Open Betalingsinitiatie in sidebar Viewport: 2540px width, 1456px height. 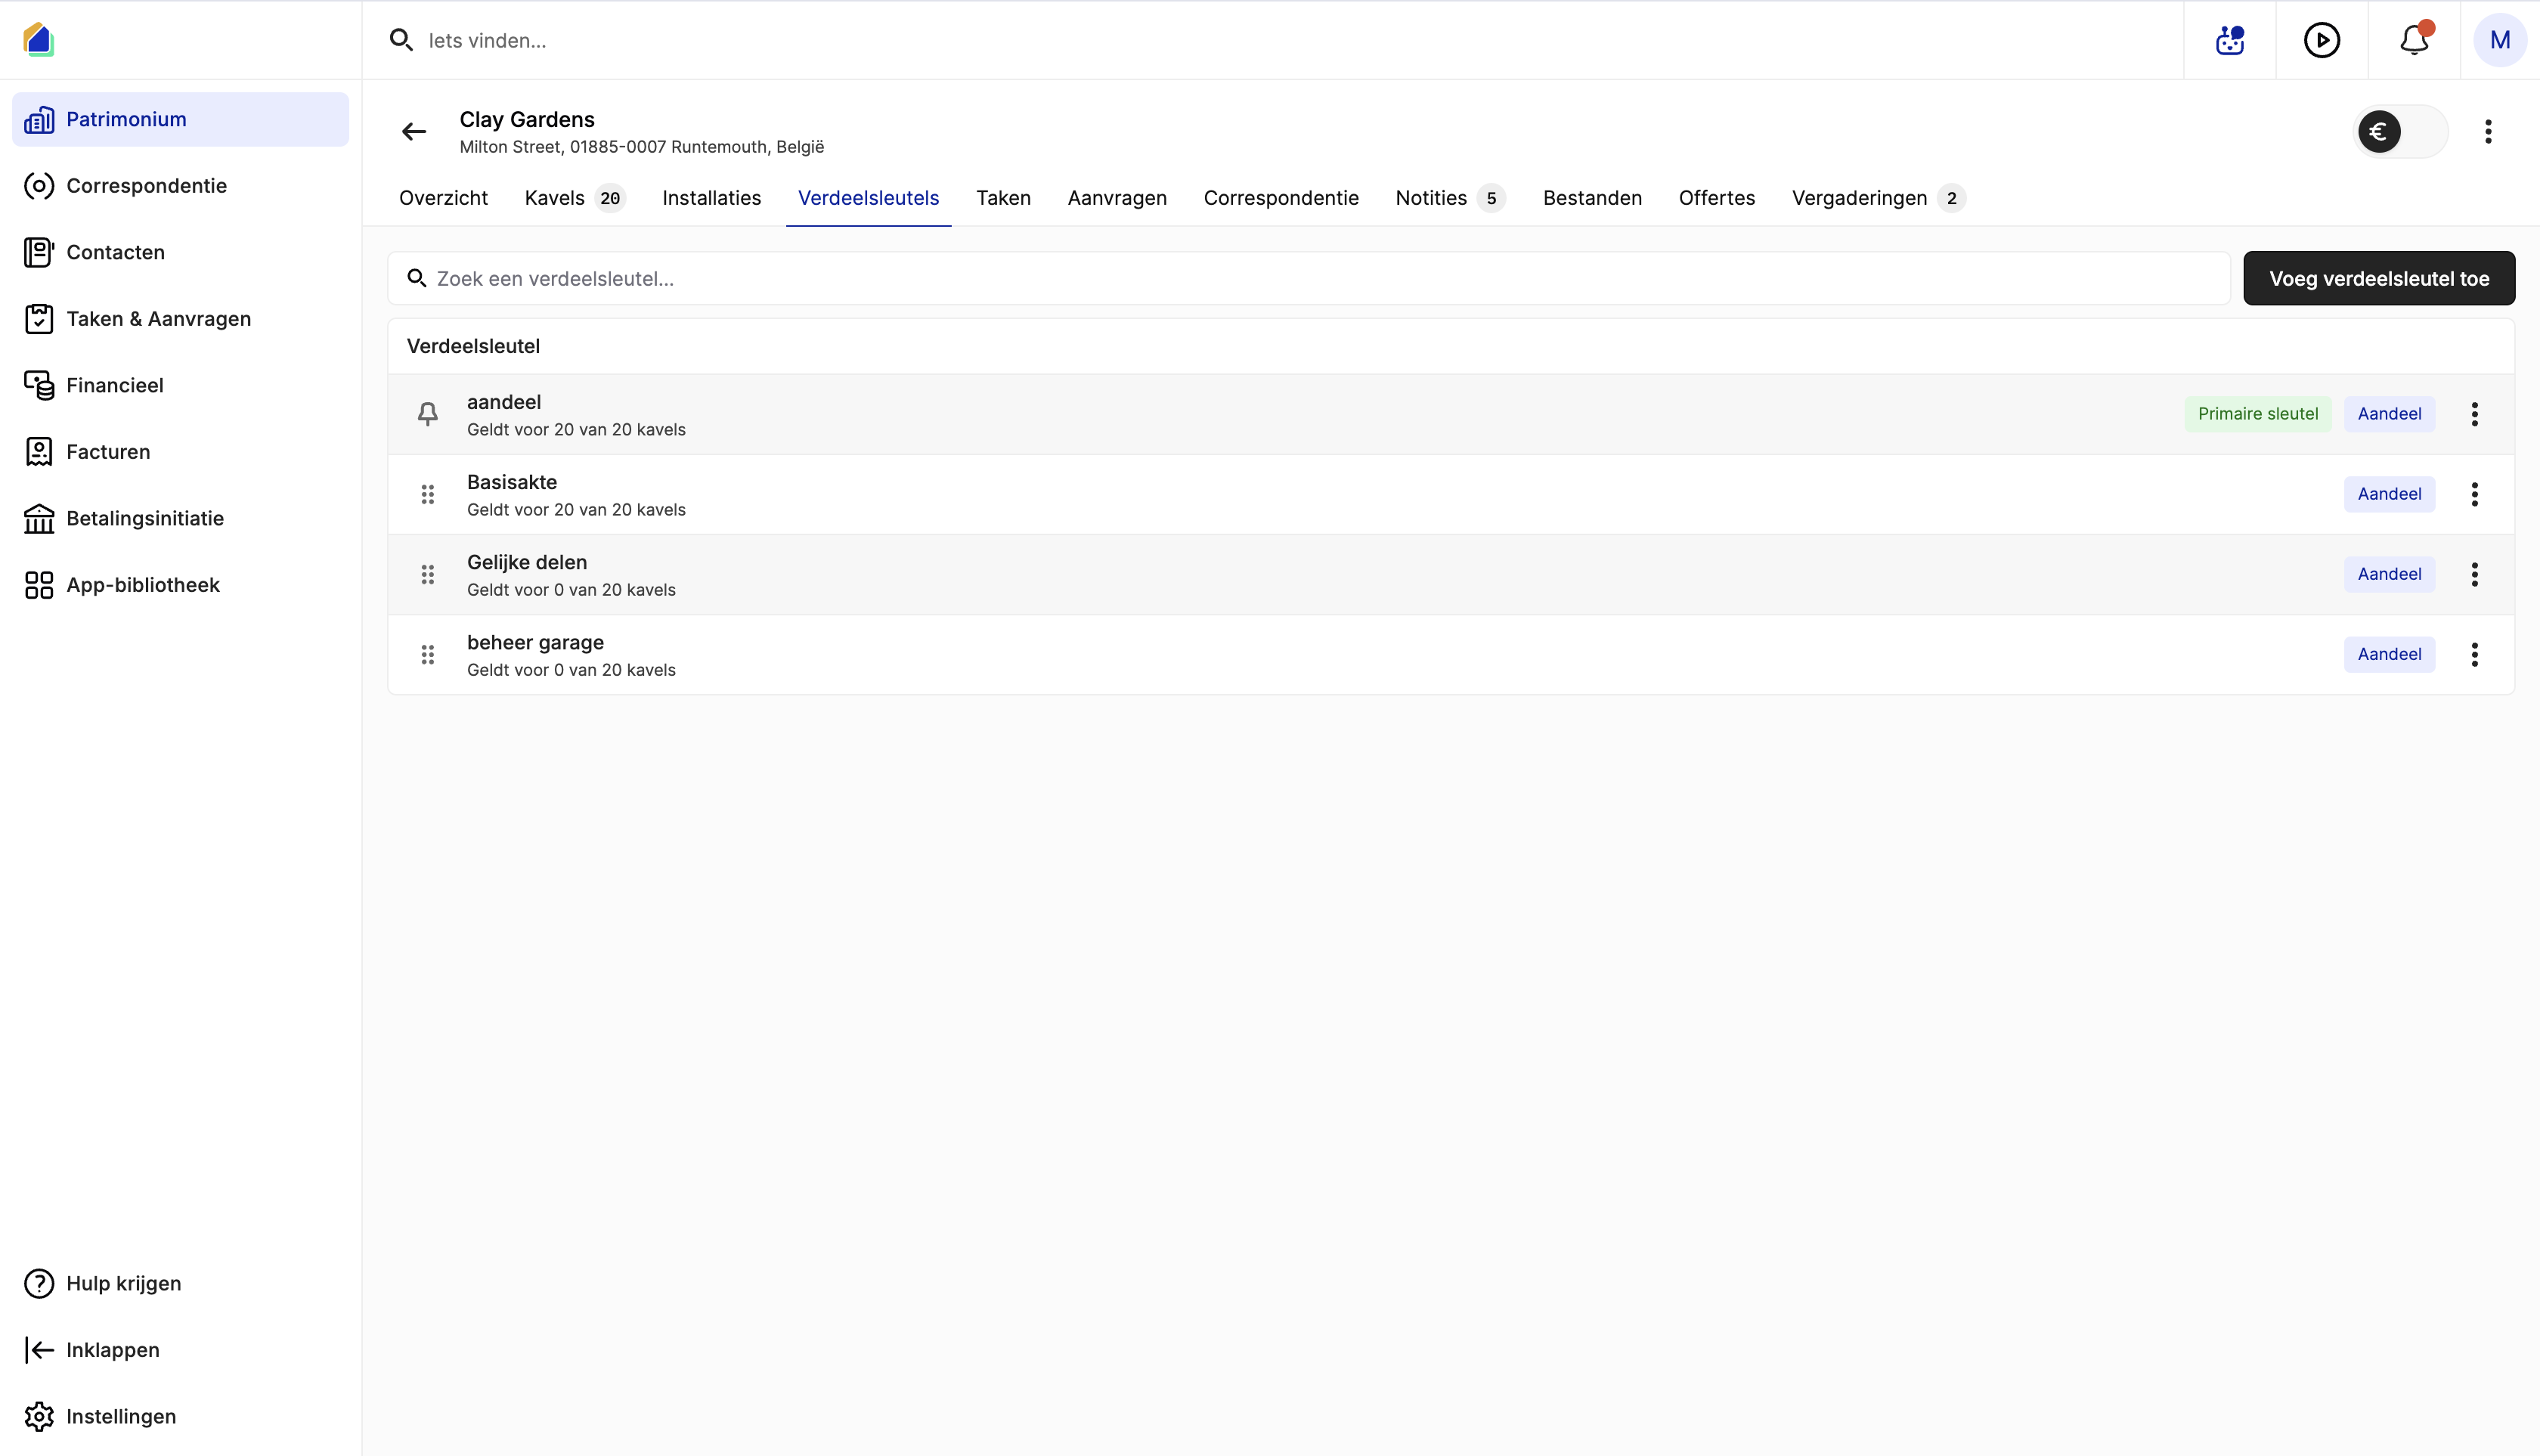tap(180, 518)
